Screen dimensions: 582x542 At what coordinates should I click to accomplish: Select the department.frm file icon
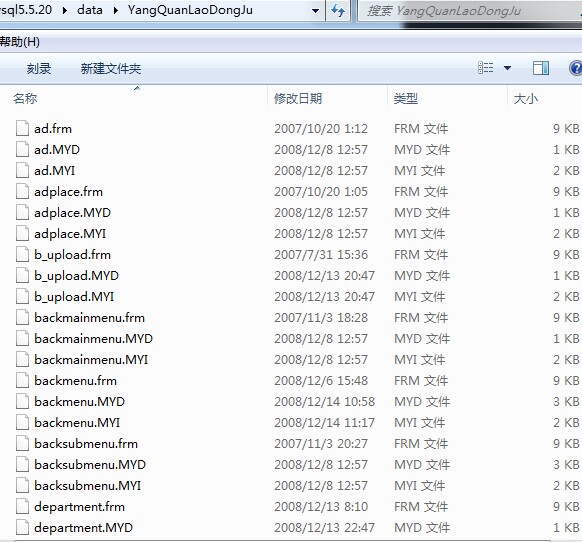tap(22, 507)
